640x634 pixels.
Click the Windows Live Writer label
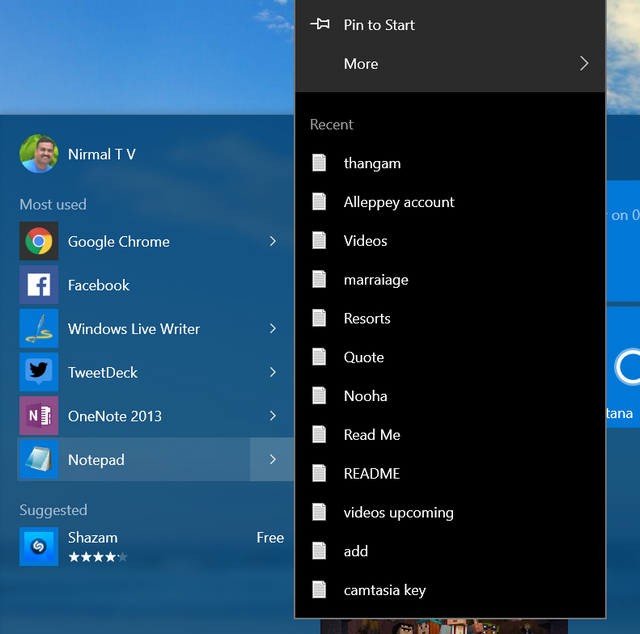[x=134, y=329]
